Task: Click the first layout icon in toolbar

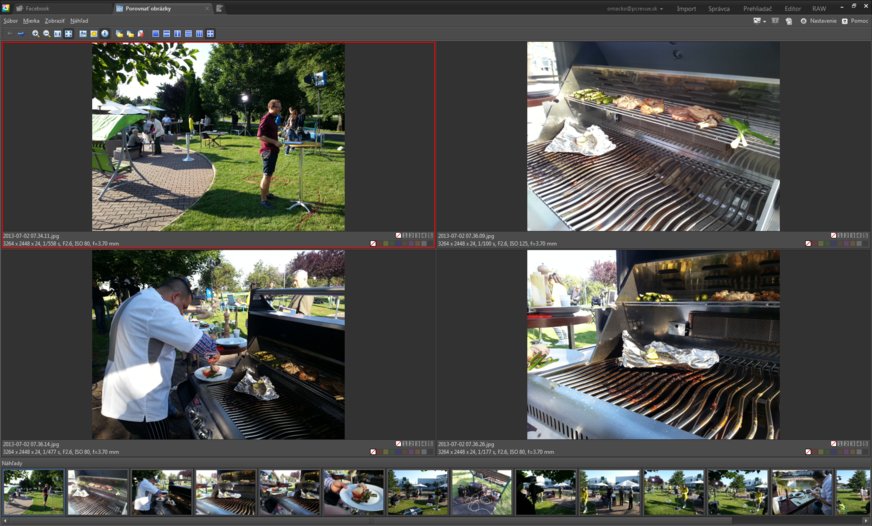Action: point(156,33)
